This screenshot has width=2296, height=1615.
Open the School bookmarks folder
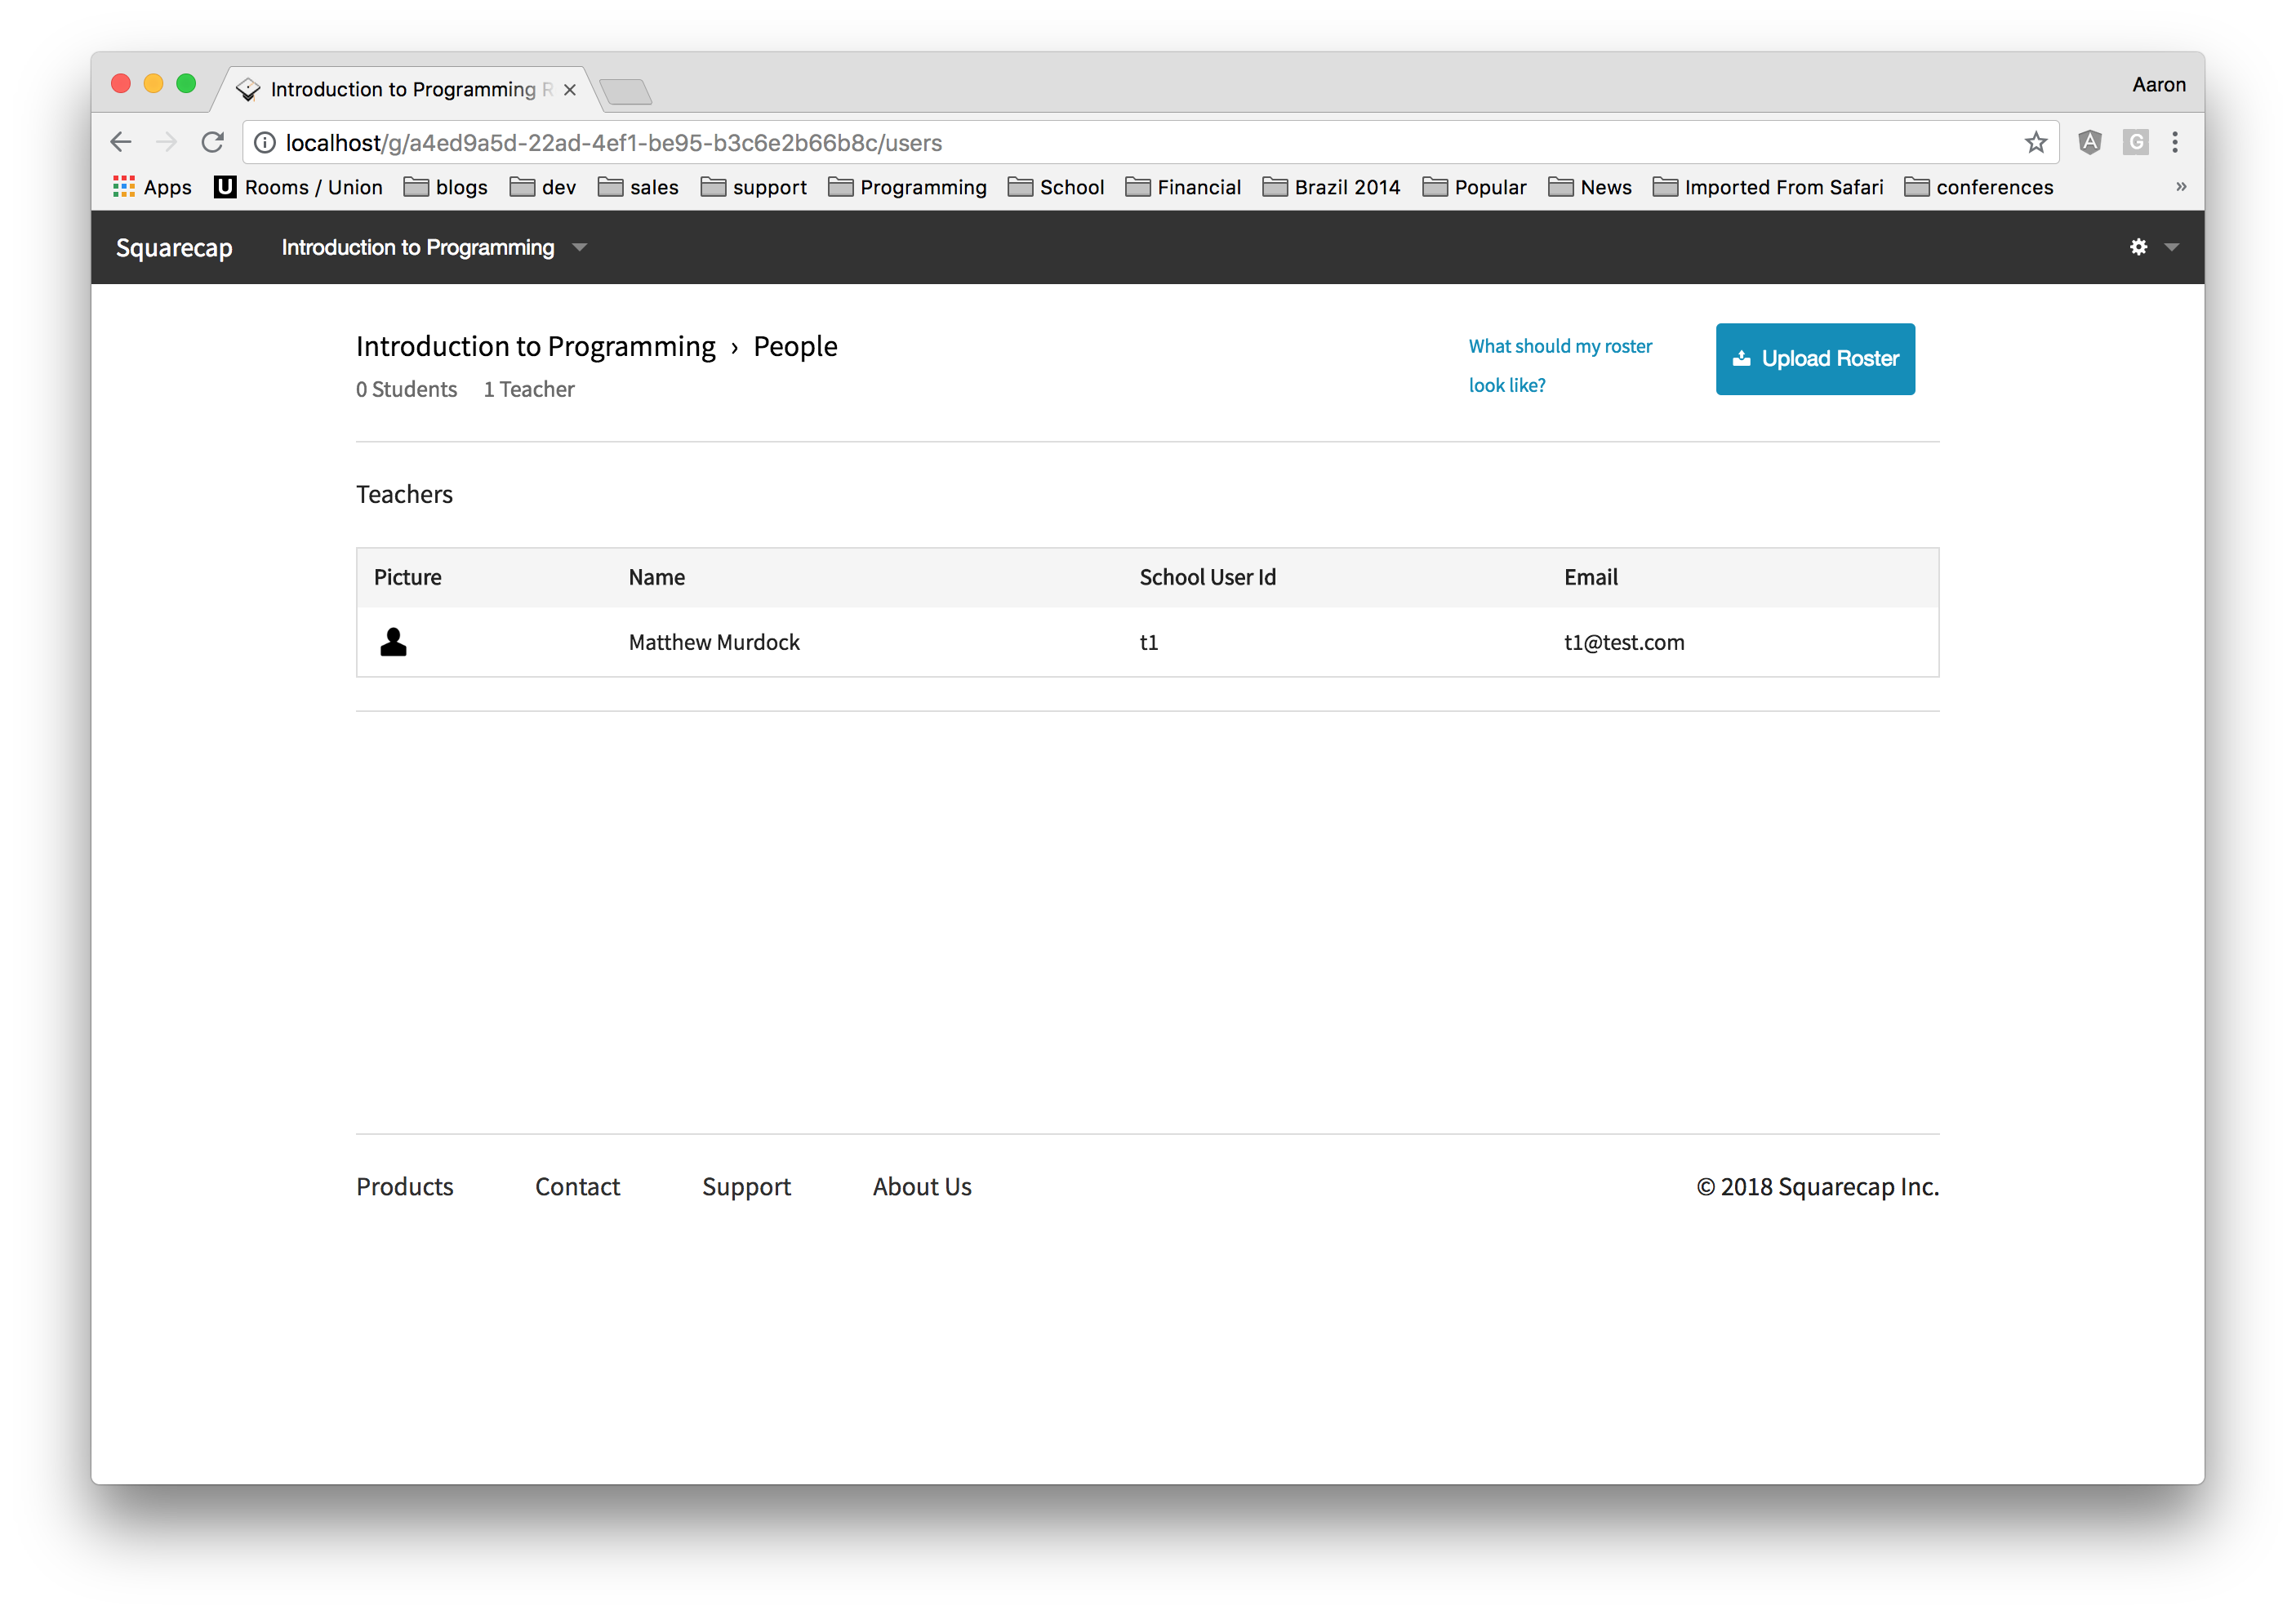[1056, 187]
